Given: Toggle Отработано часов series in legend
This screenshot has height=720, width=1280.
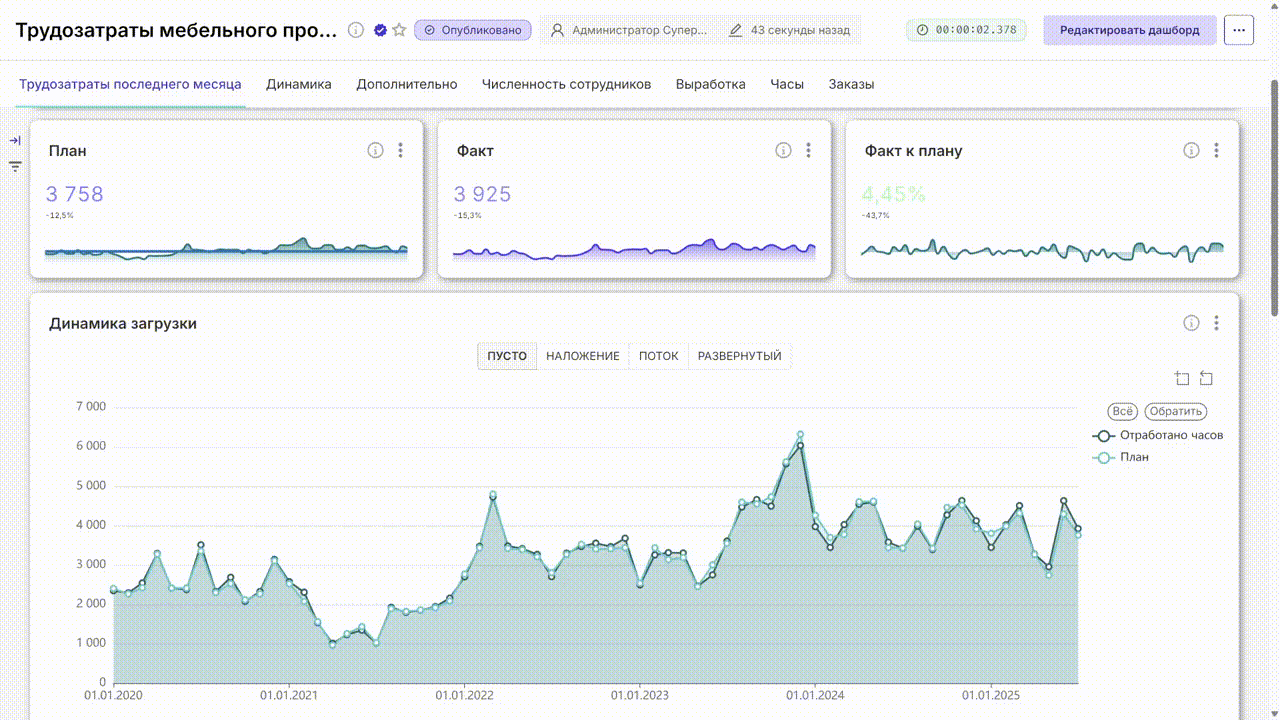Looking at the screenshot, I should point(1158,436).
